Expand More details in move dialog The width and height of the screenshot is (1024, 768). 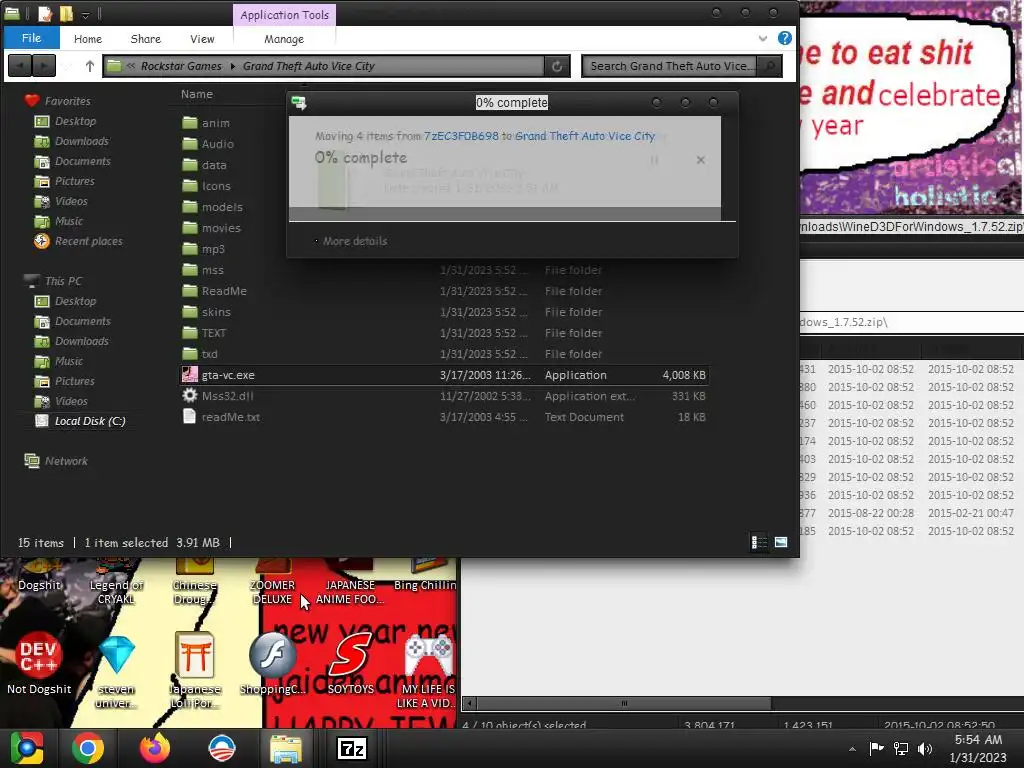(x=351, y=241)
